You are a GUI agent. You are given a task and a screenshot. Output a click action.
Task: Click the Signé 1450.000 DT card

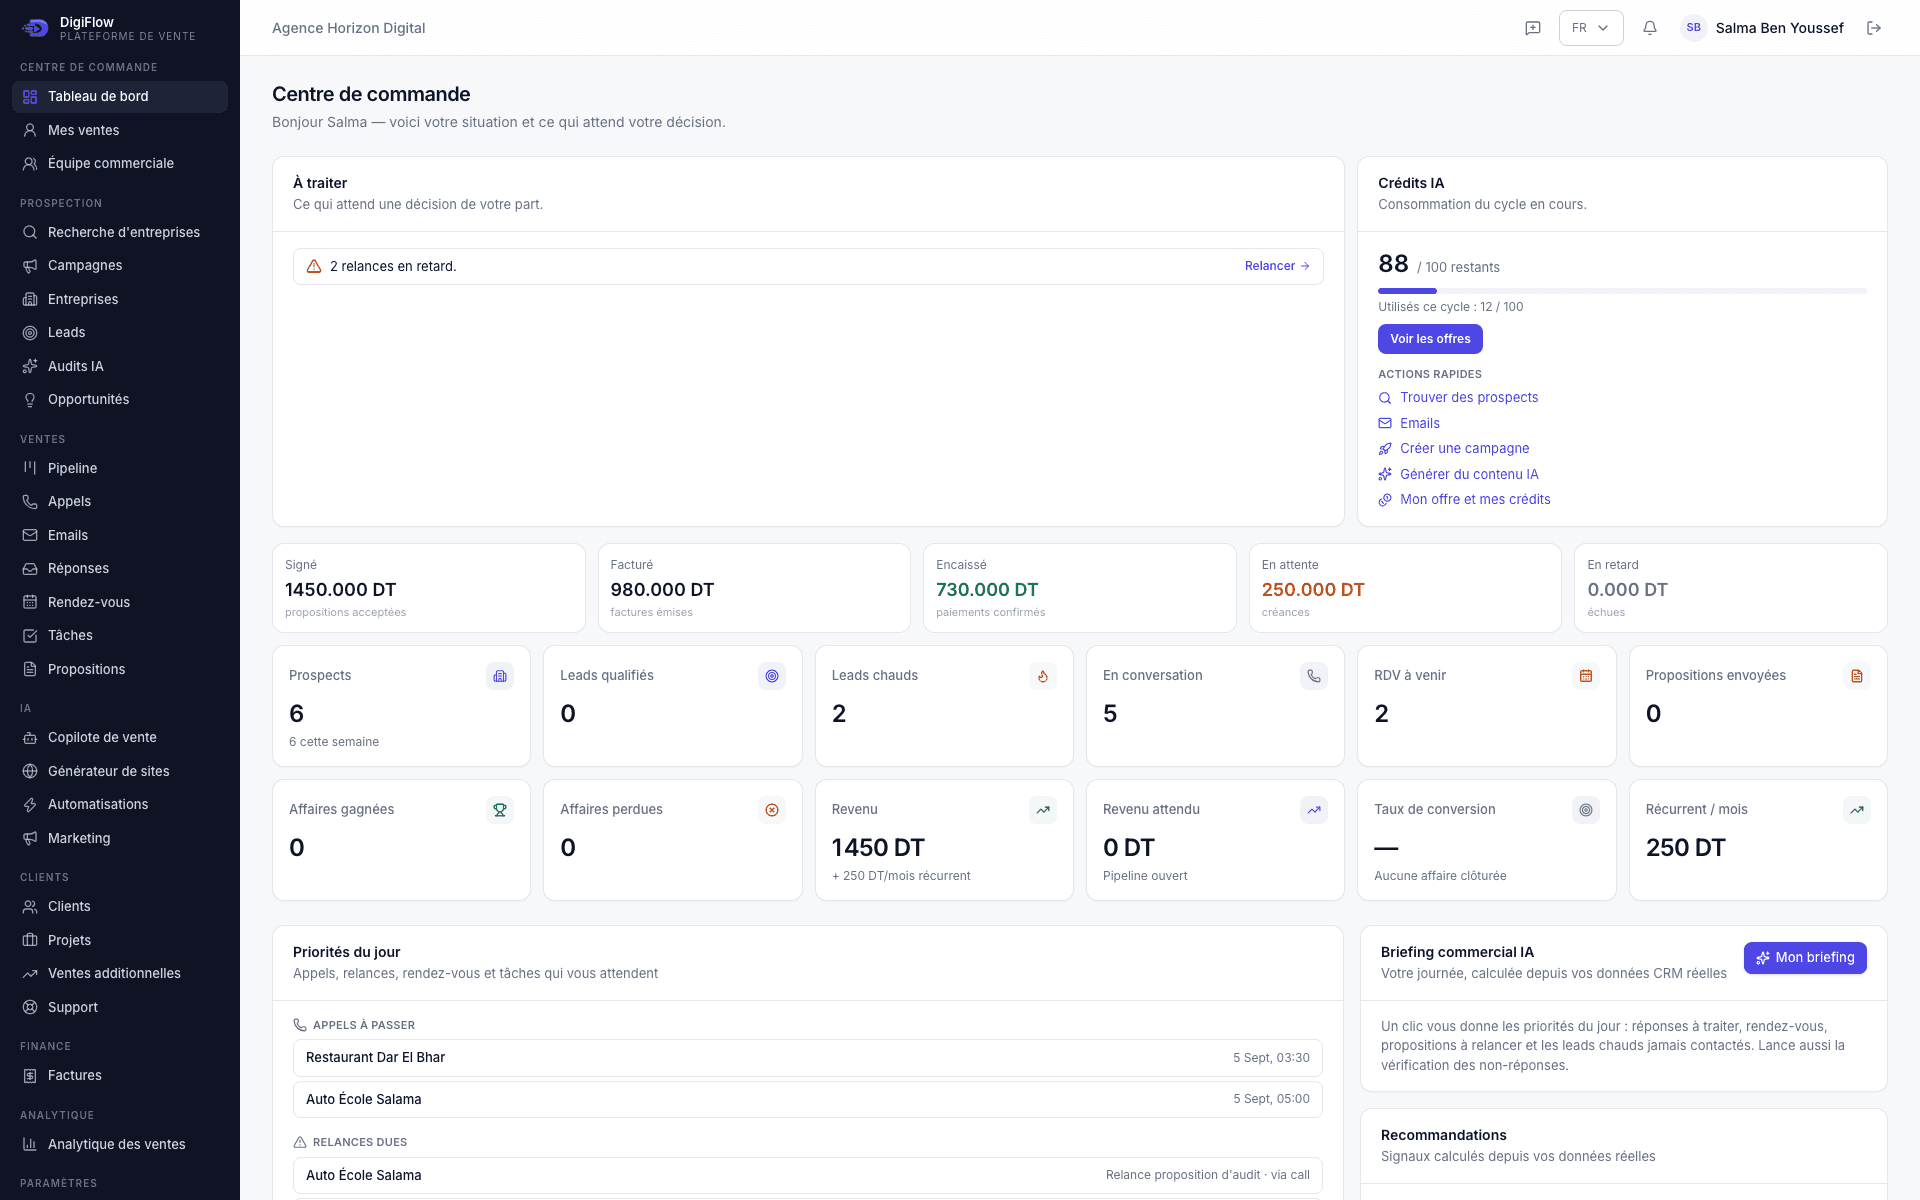coord(429,588)
